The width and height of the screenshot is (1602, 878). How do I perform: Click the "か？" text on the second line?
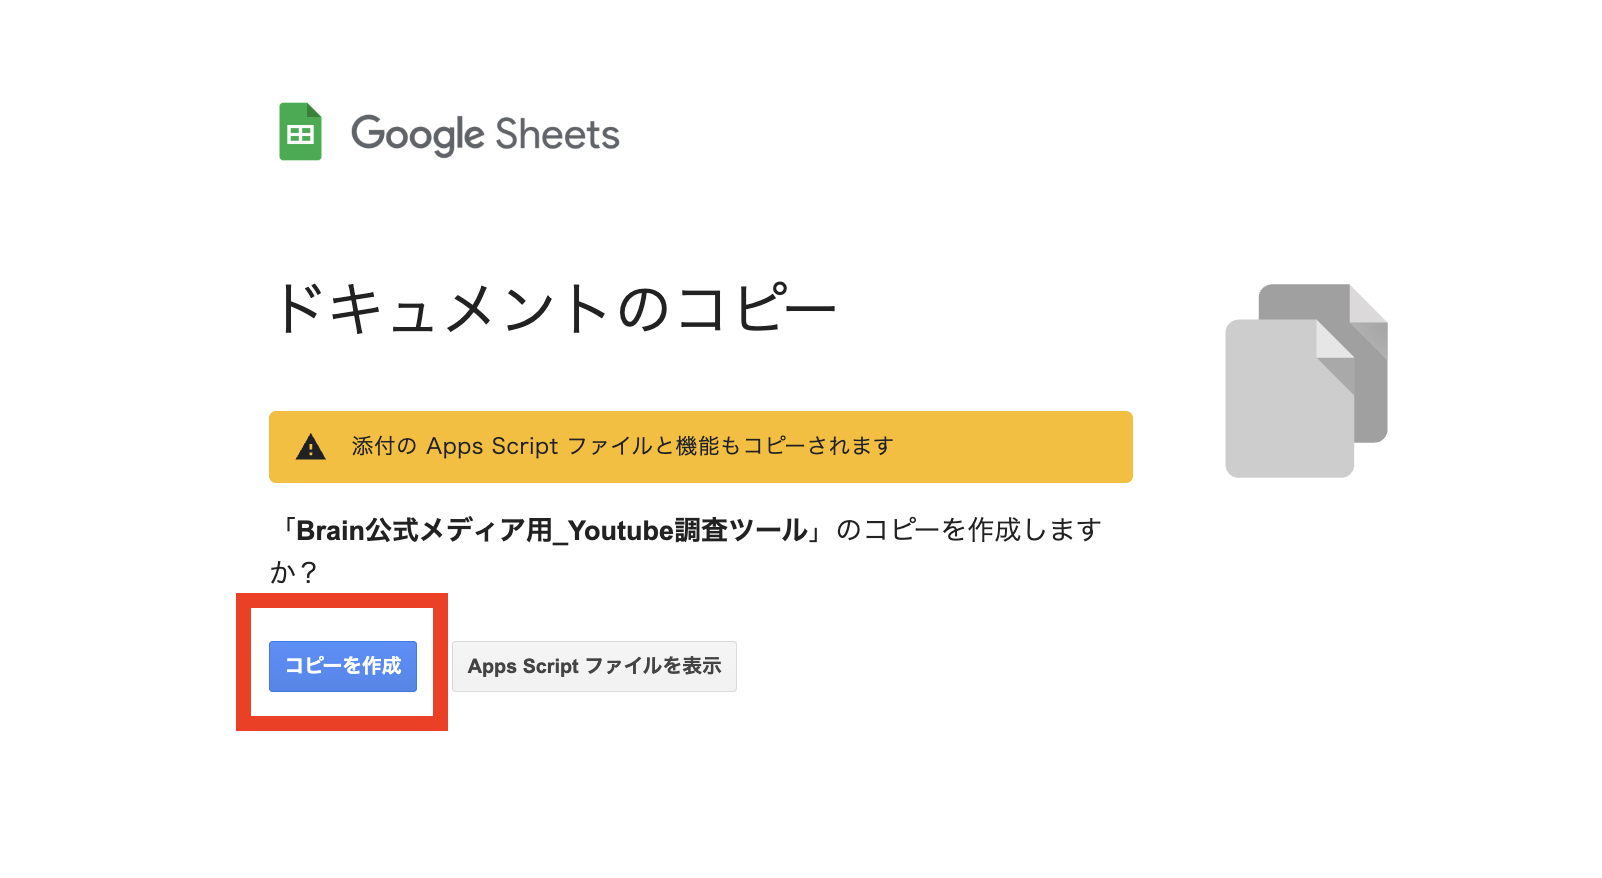coord(293,572)
